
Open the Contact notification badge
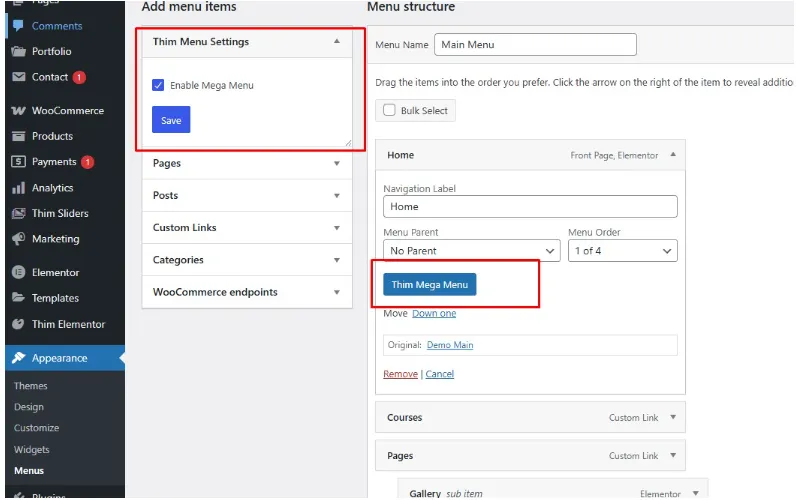79,77
